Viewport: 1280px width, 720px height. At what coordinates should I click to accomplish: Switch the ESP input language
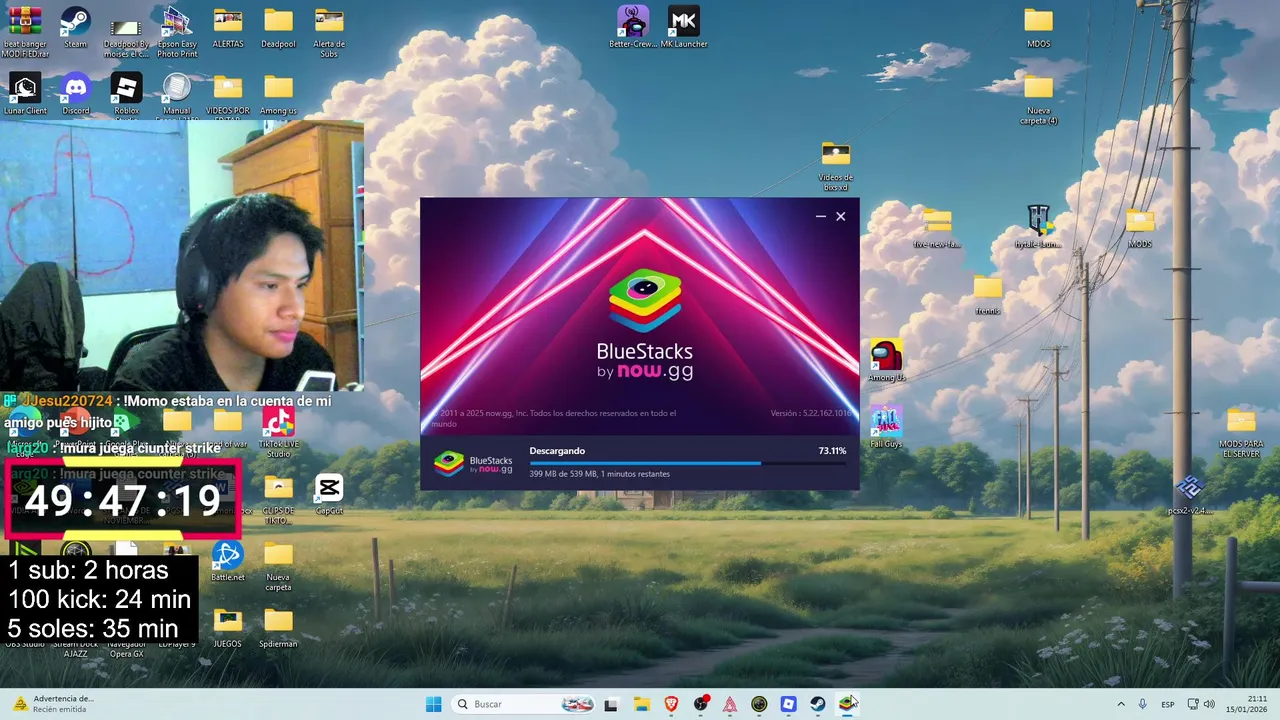coord(1168,704)
